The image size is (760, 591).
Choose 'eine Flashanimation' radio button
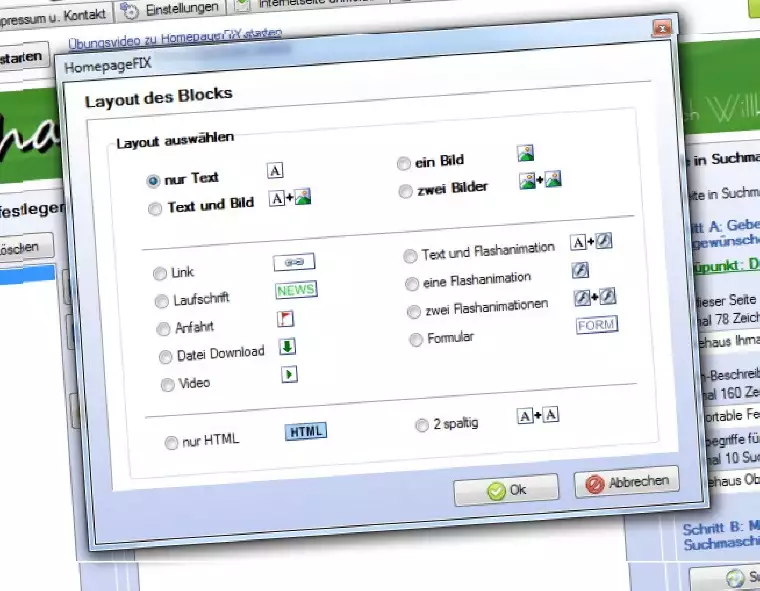[x=412, y=284]
